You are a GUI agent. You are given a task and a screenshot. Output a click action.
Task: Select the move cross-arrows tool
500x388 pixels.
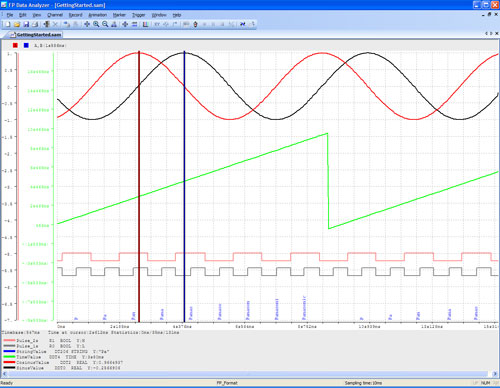coord(87,24)
